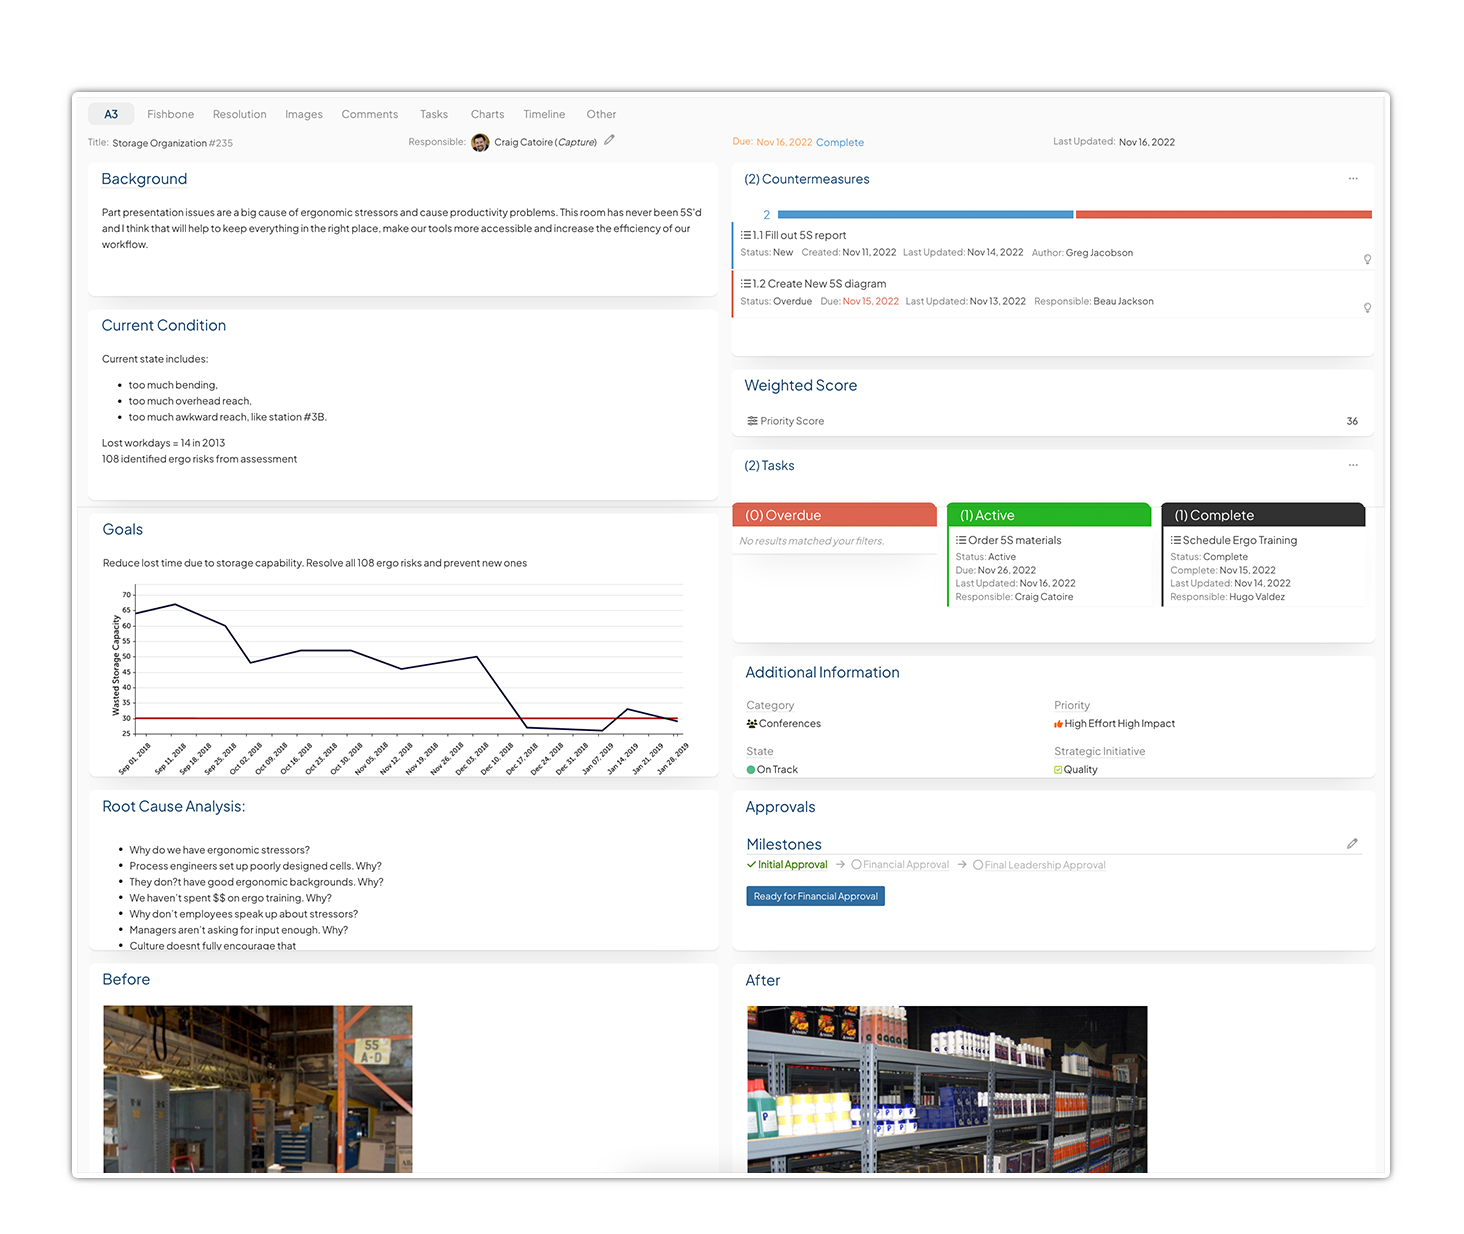Viewport: 1464px width, 1234px height.
Task: Select the Financial Approval milestone radio
Action: pos(856,865)
